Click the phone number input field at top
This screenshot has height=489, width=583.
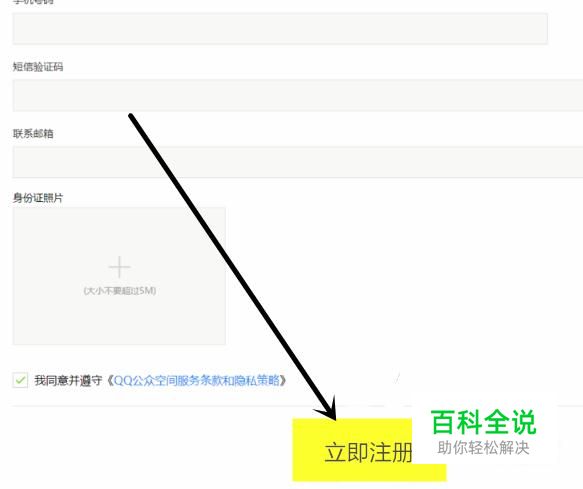pos(280,29)
